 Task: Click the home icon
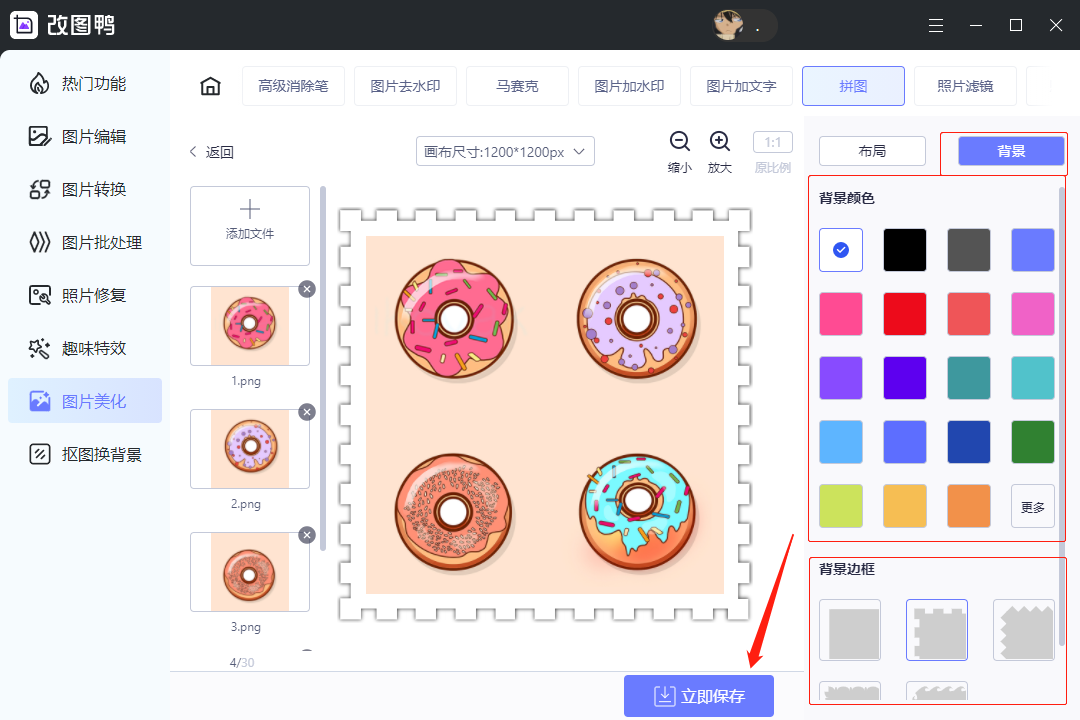(x=210, y=86)
